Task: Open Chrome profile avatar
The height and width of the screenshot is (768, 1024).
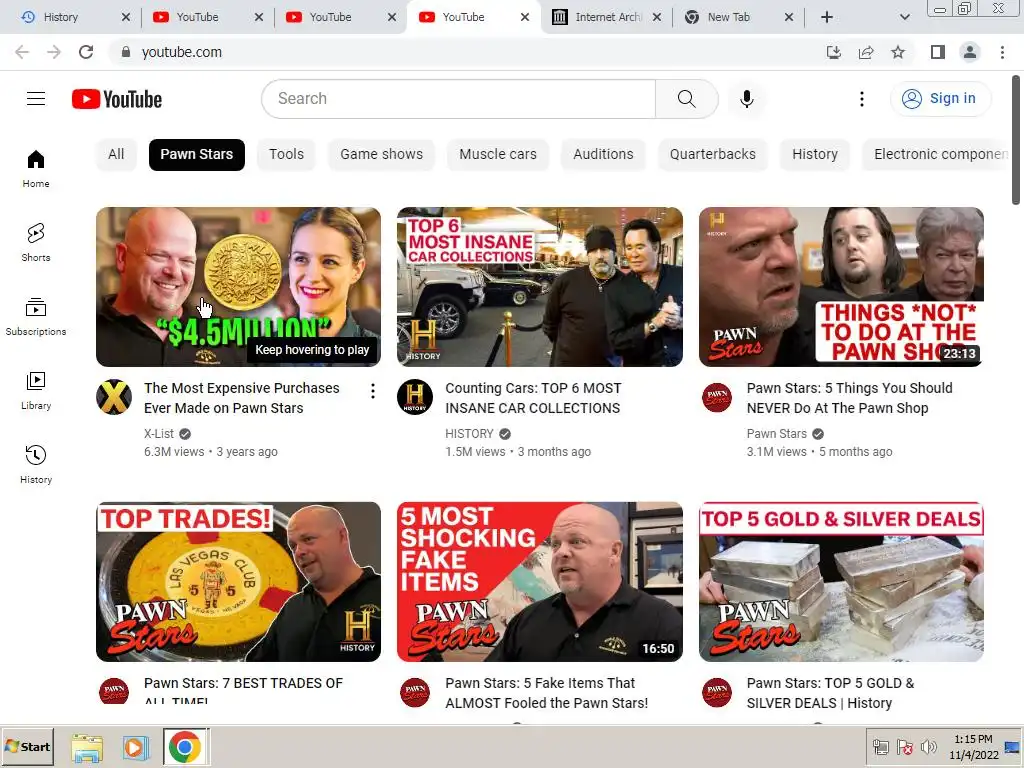Action: coord(970,52)
